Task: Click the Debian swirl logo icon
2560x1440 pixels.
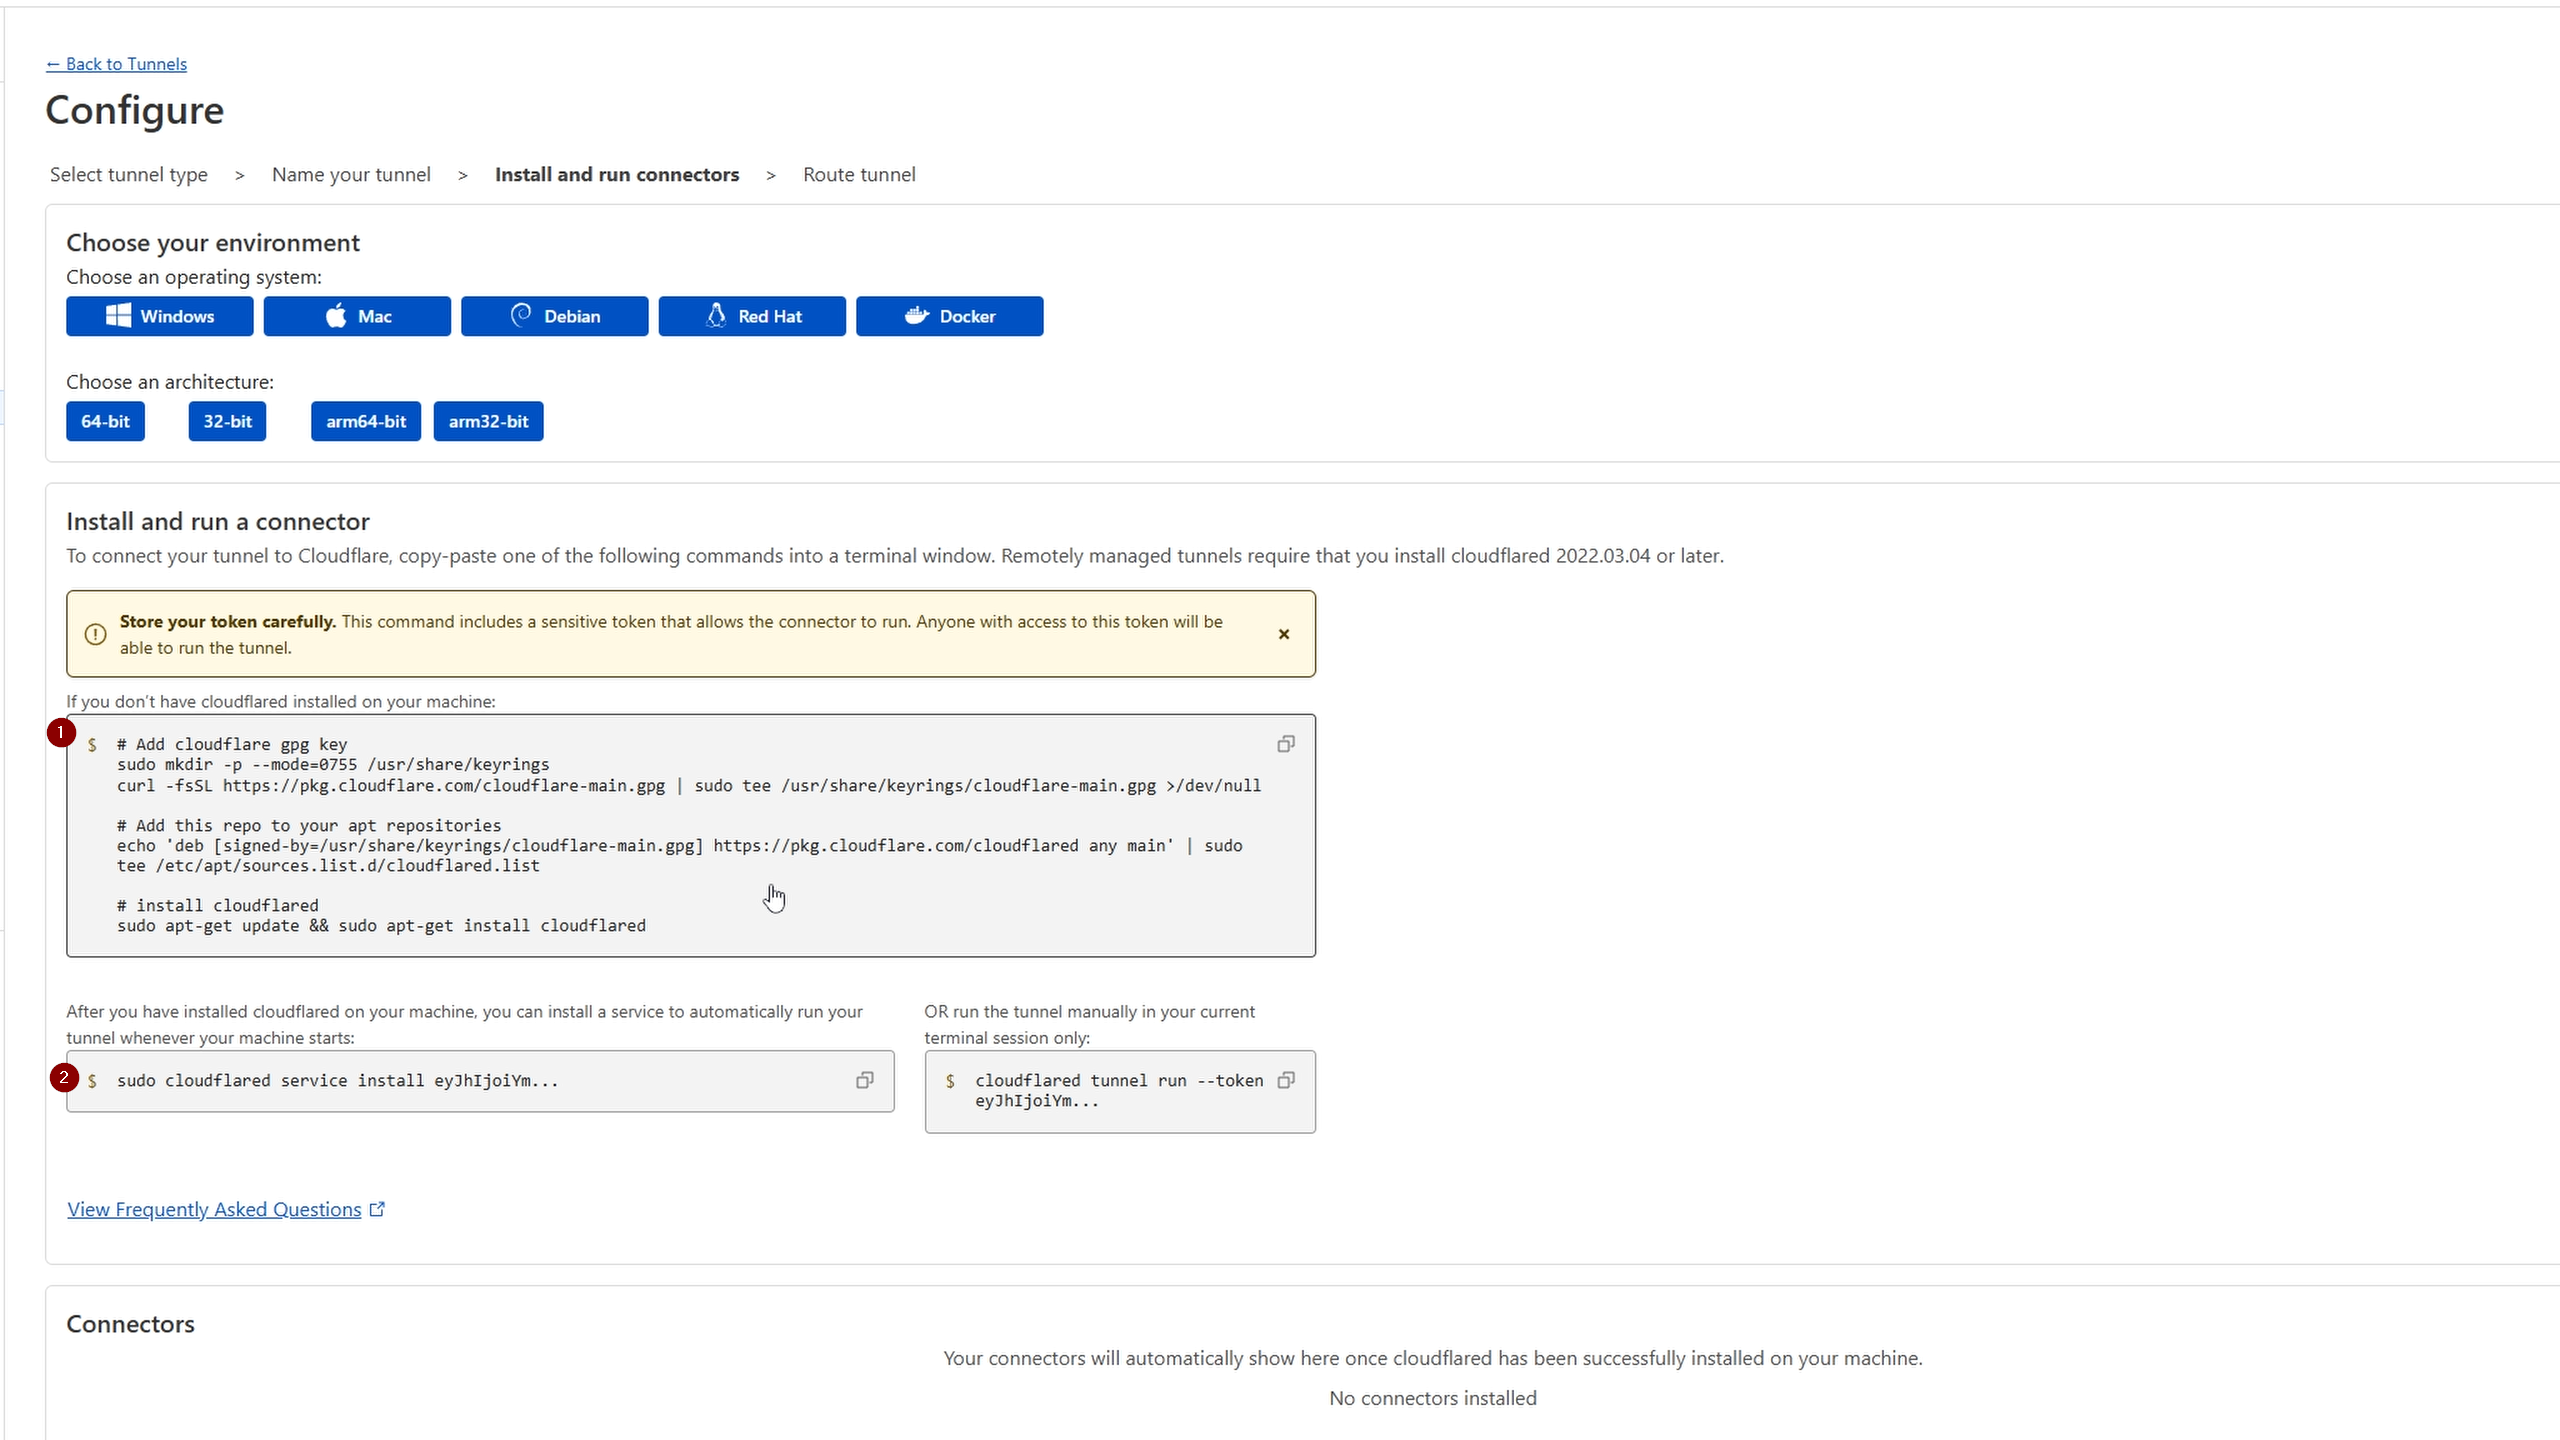Action: (x=521, y=315)
